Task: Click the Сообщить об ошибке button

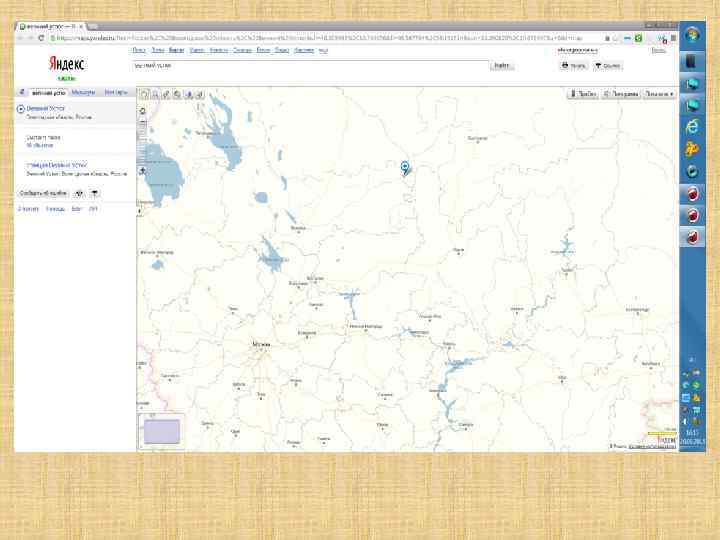Action: (x=44, y=193)
